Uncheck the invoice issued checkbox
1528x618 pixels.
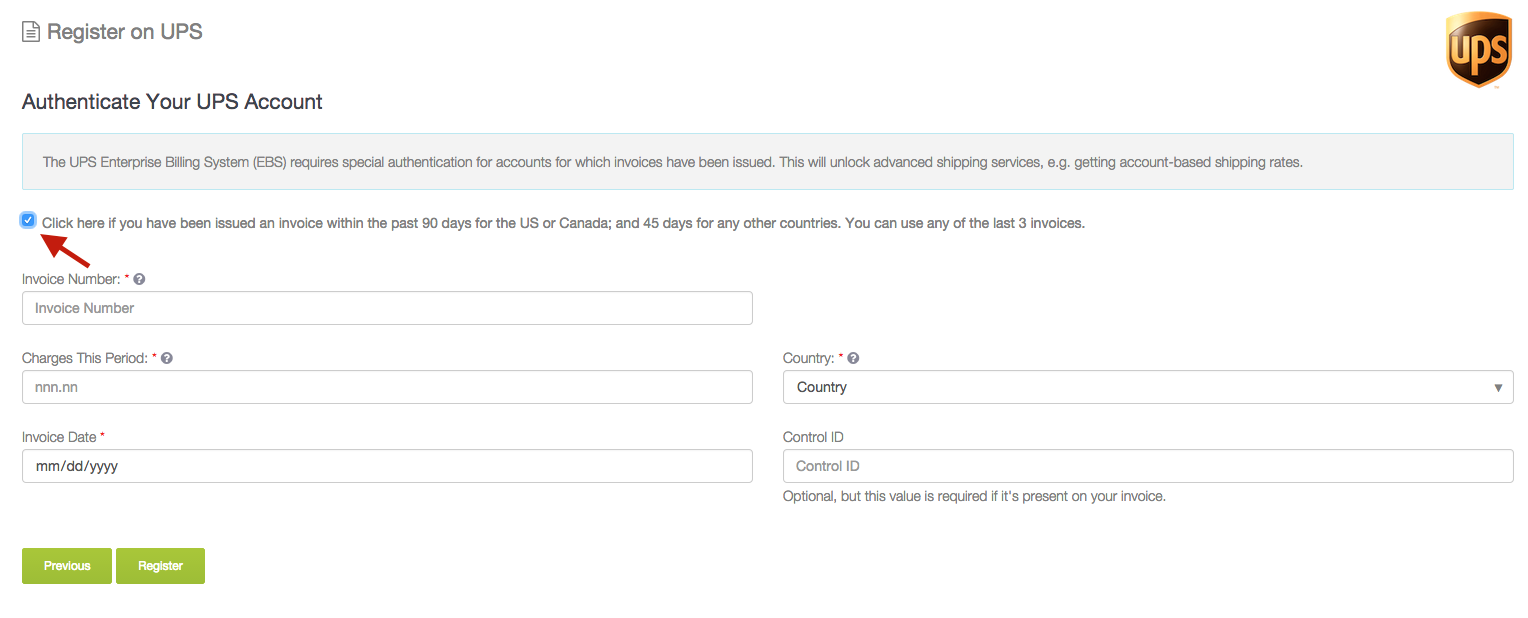coord(28,220)
